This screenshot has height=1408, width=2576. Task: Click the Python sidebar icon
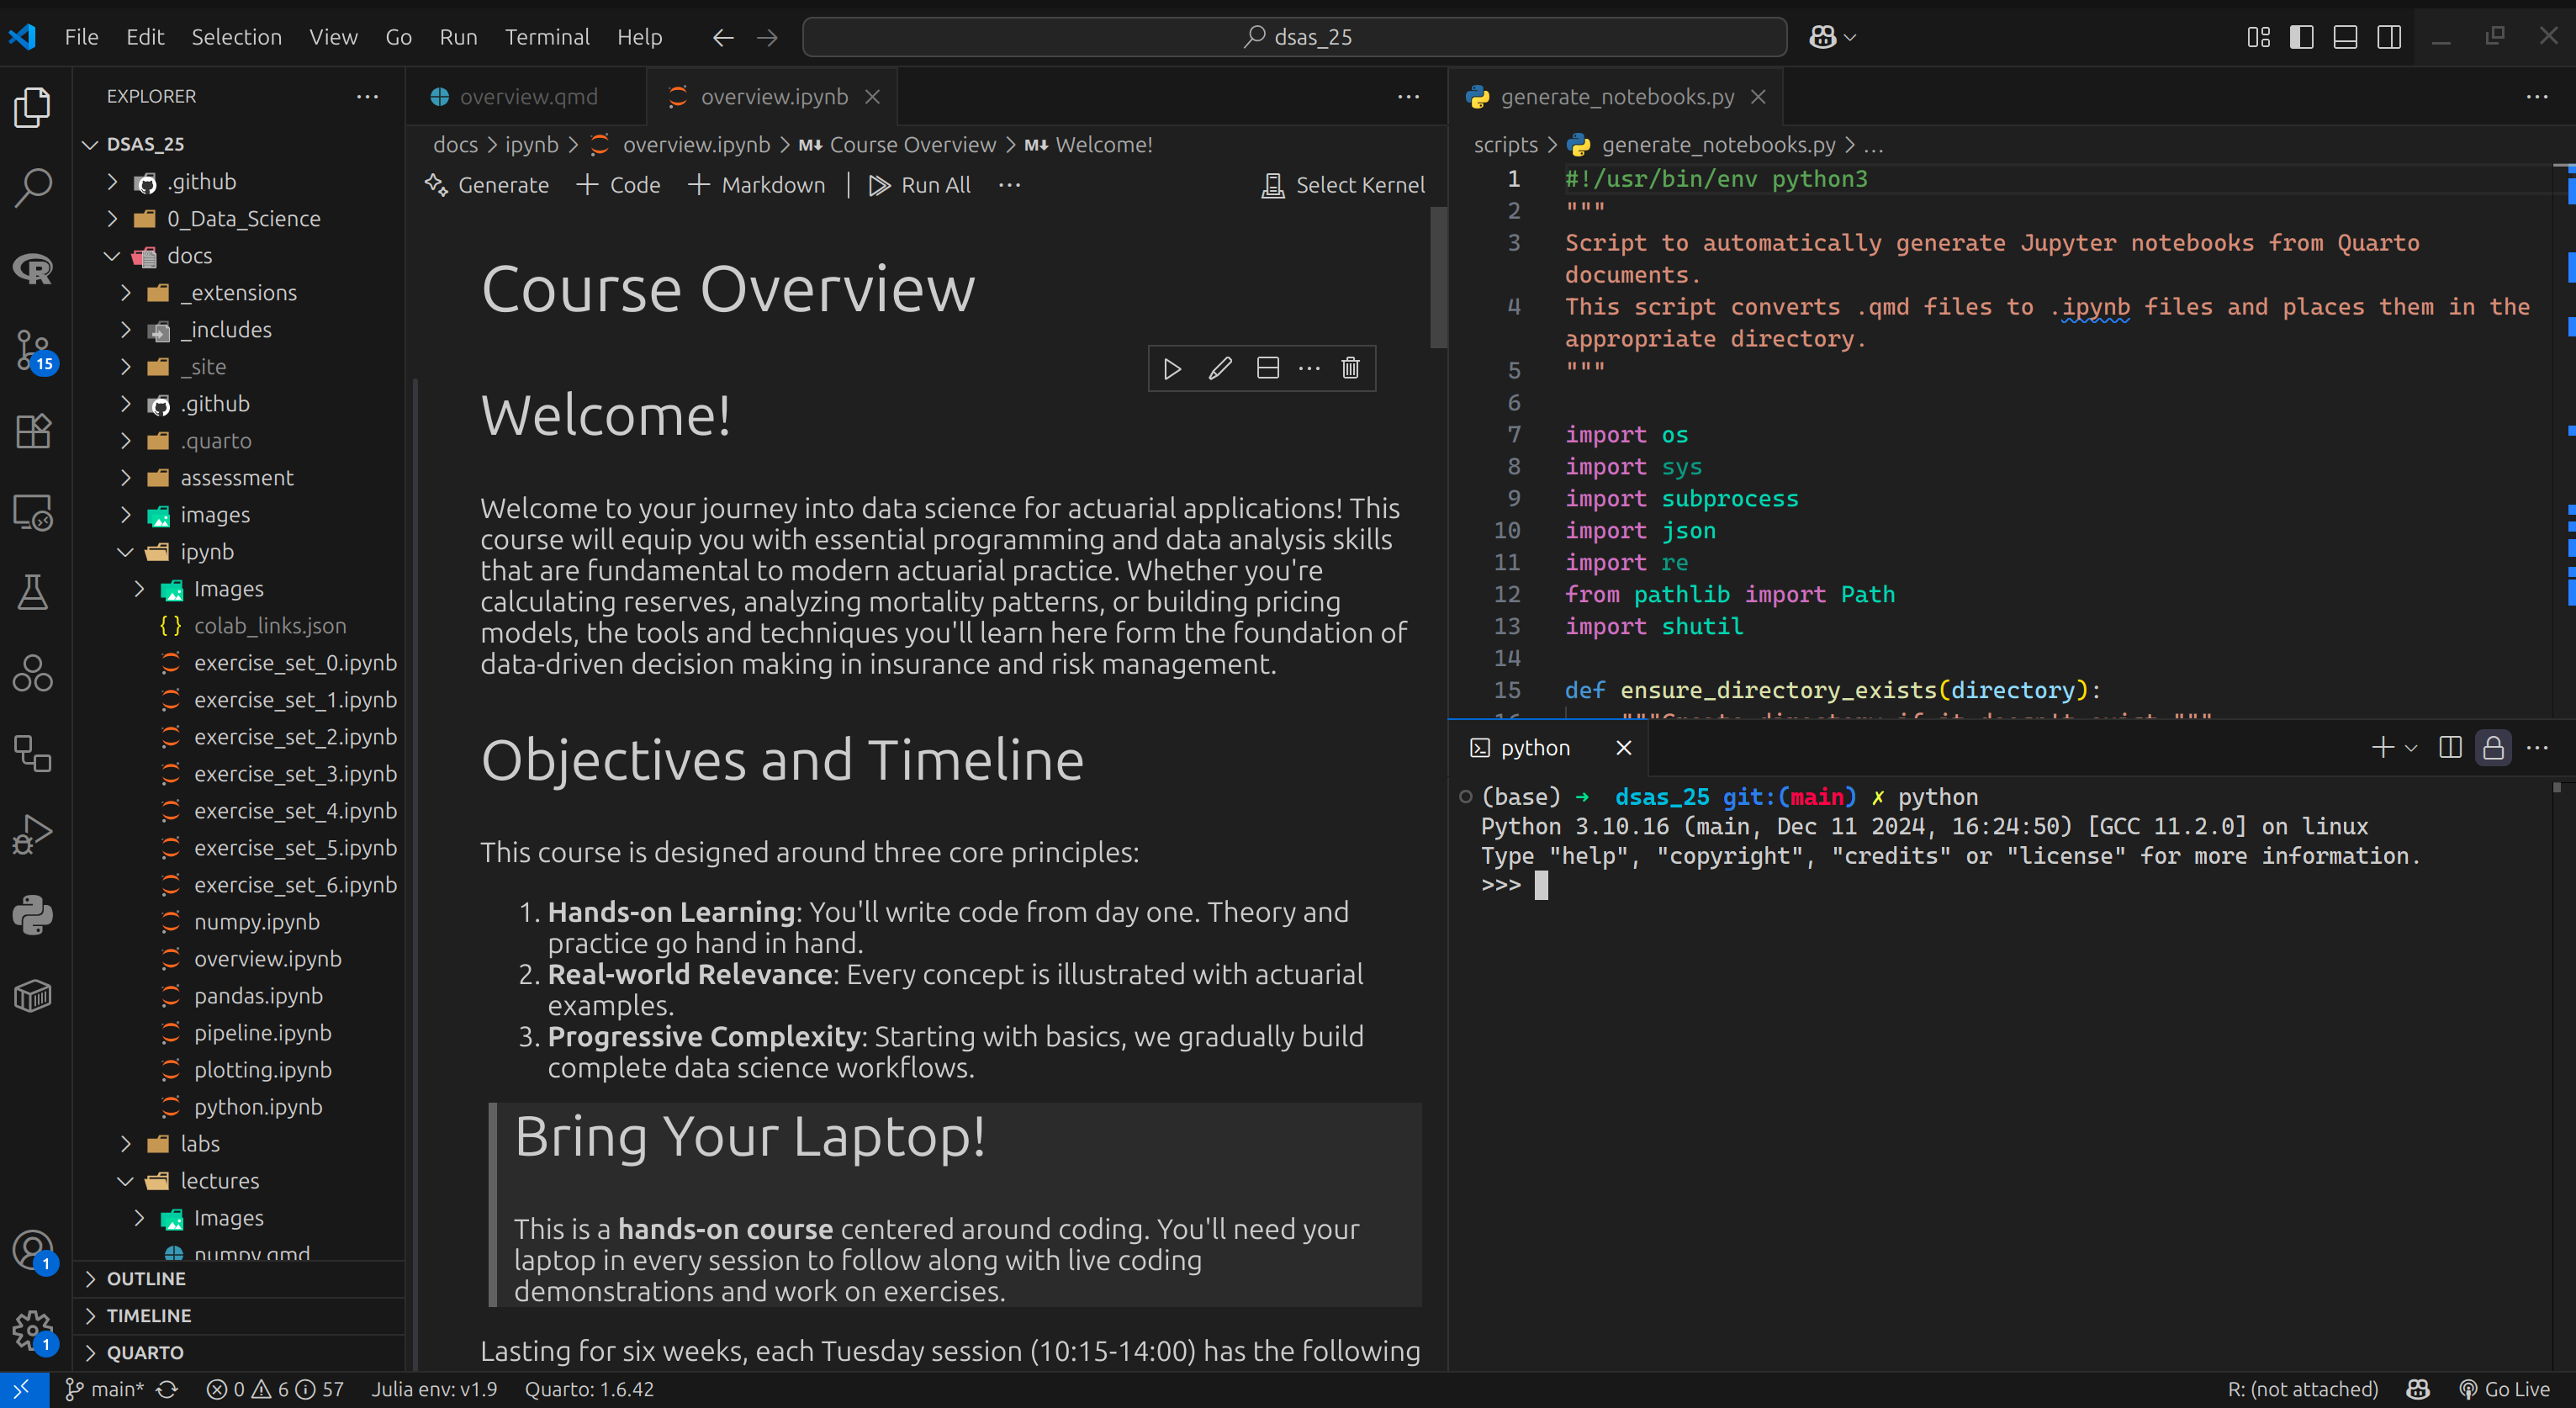33,915
